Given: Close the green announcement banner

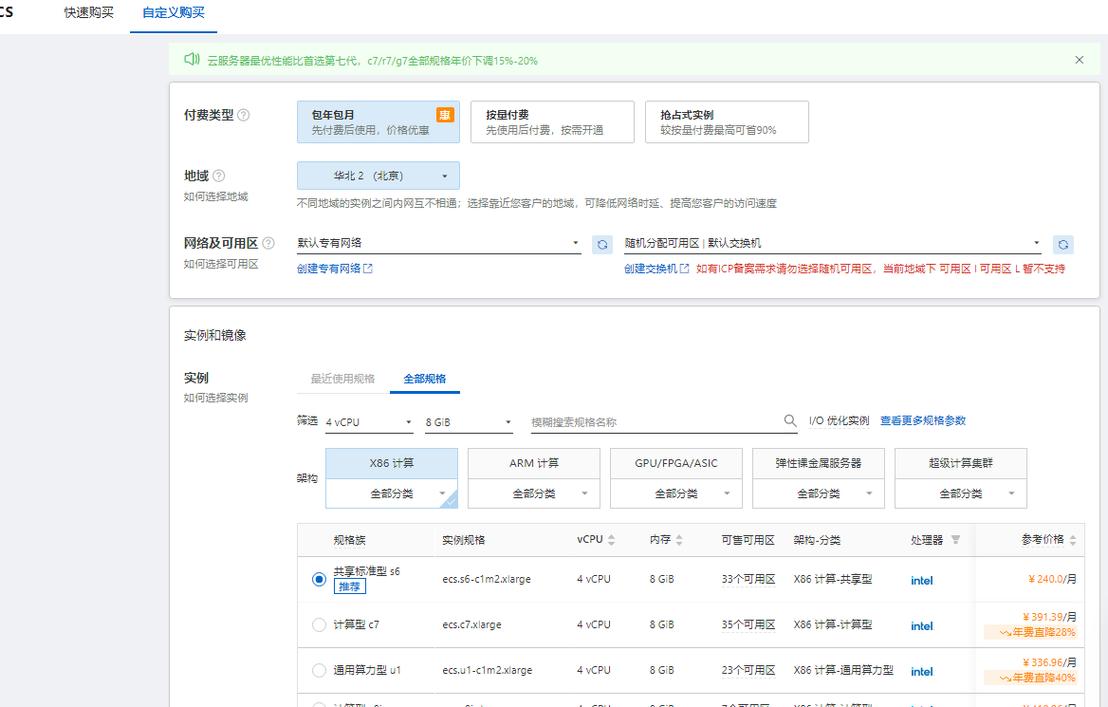Looking at the screenshot, I should click(1079, 60).
